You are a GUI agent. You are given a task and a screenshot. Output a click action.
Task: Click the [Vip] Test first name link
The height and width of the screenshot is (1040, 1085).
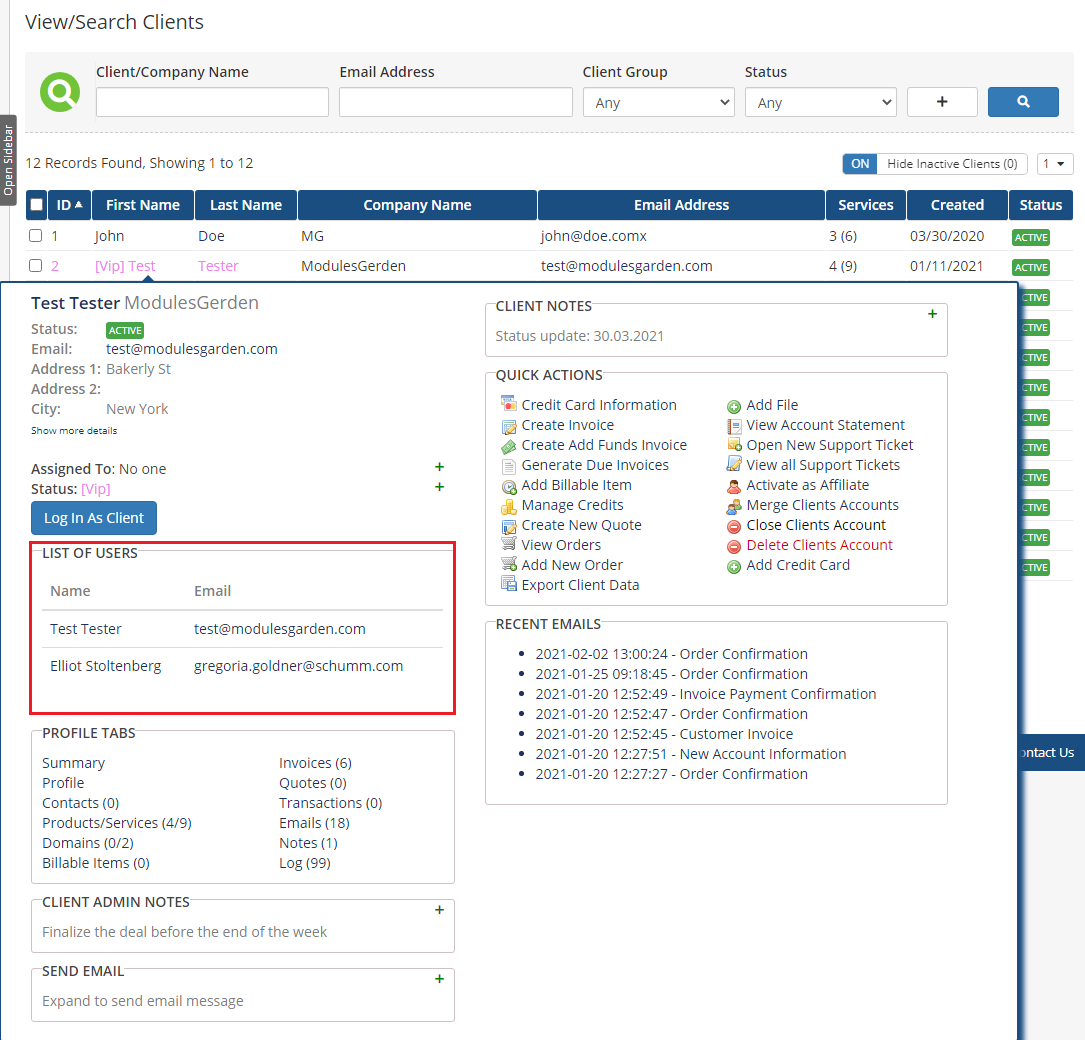coord(125,266)
